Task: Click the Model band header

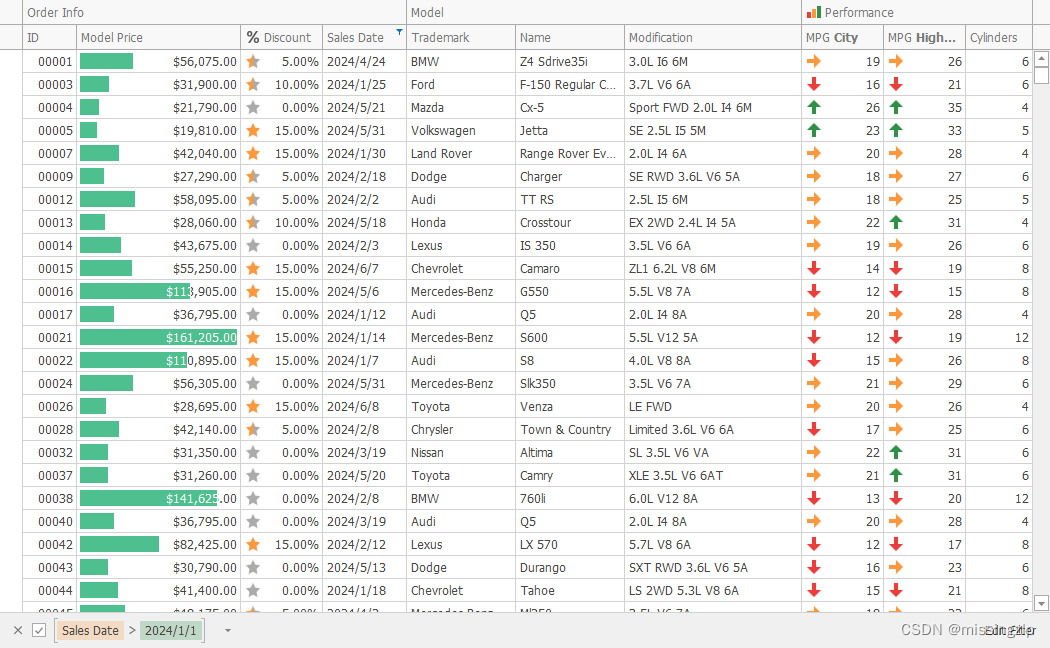Action: 604,12
